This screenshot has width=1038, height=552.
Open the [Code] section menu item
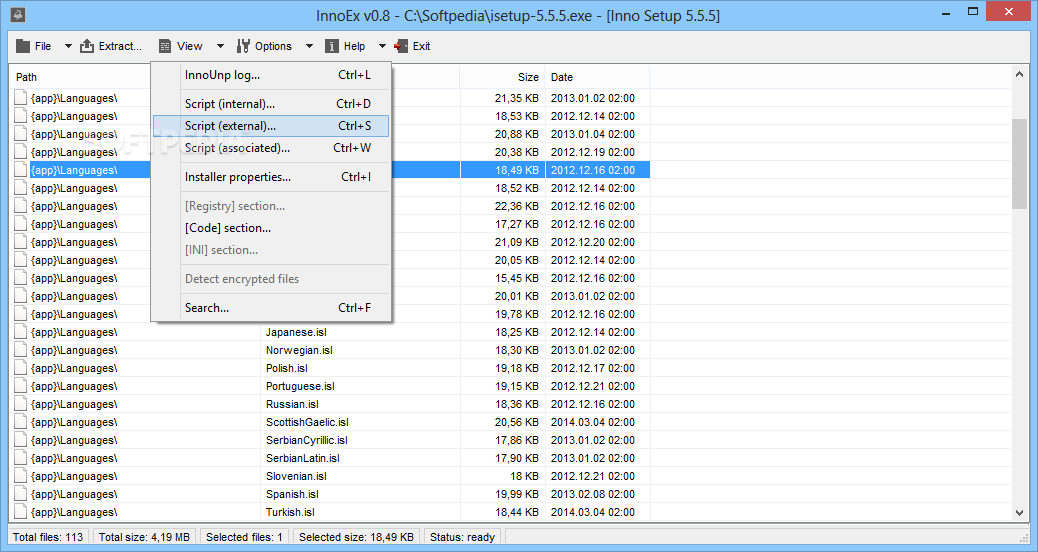271,228
